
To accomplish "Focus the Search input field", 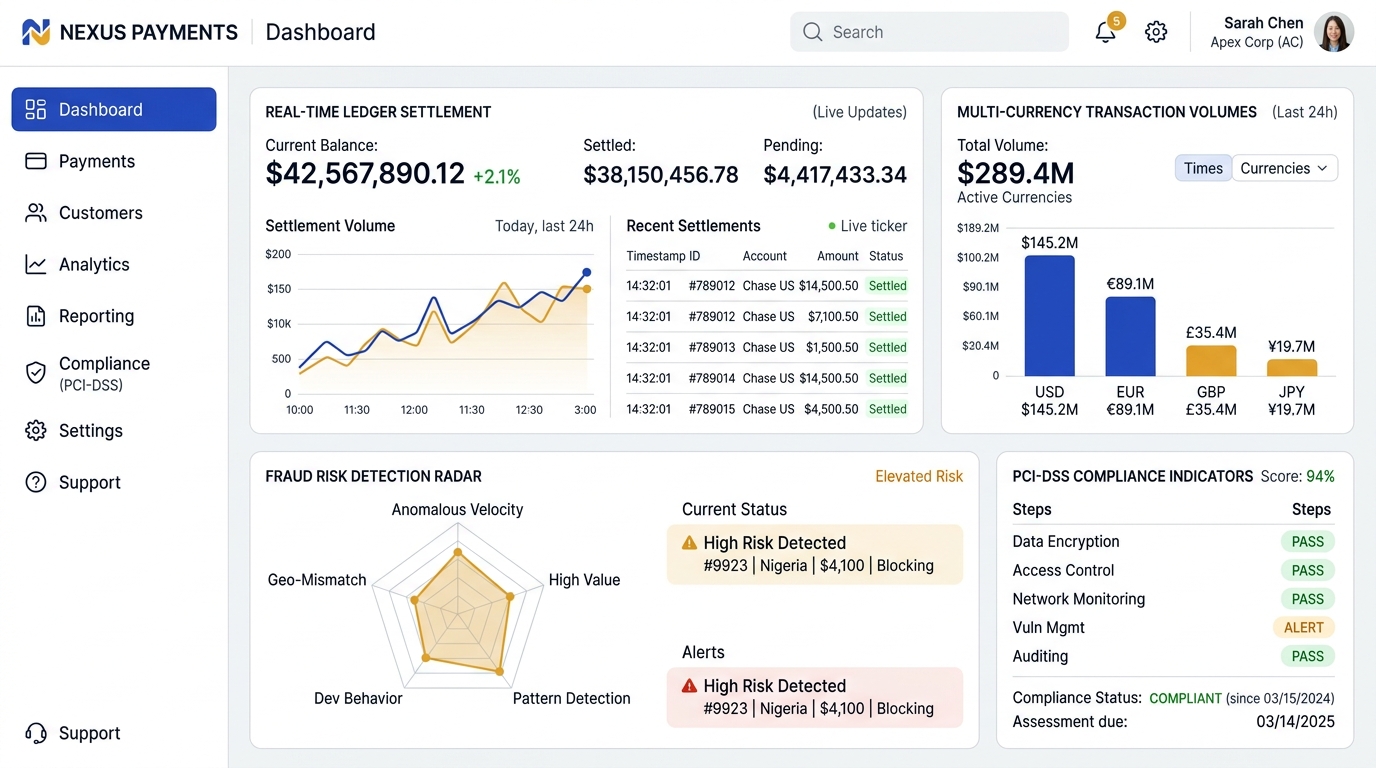I will pos(929,32).
